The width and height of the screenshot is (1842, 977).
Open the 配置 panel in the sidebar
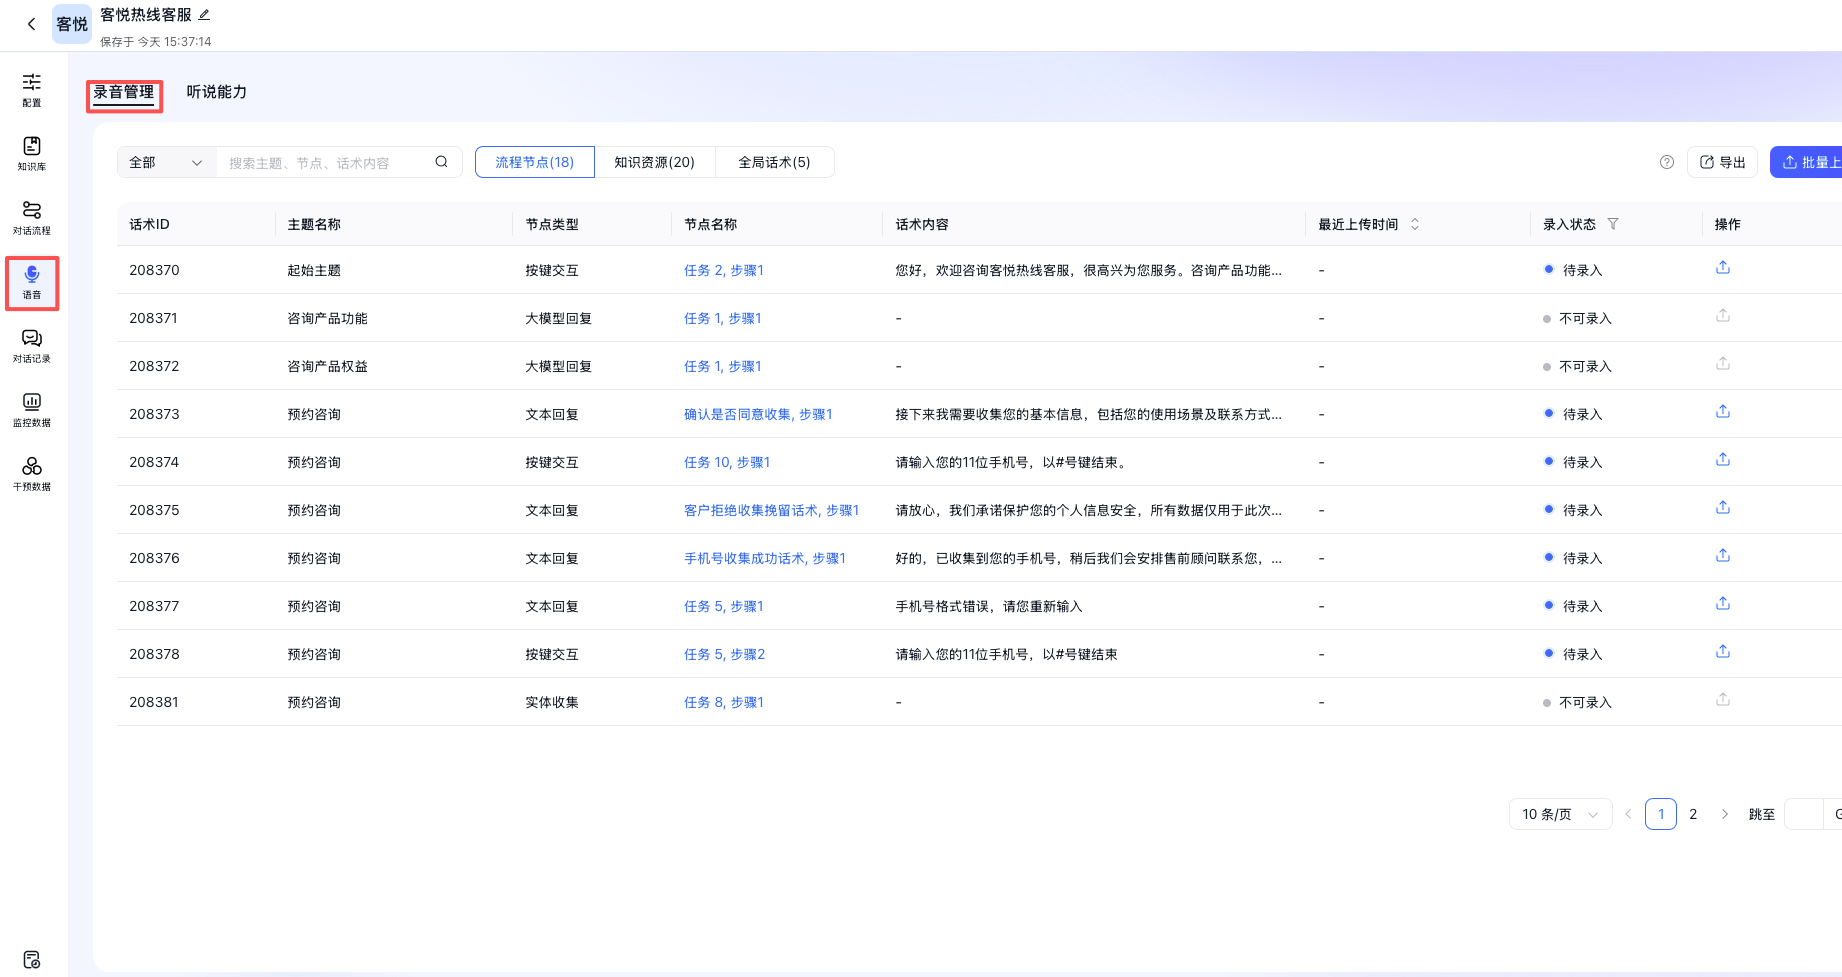click(32, 90)
